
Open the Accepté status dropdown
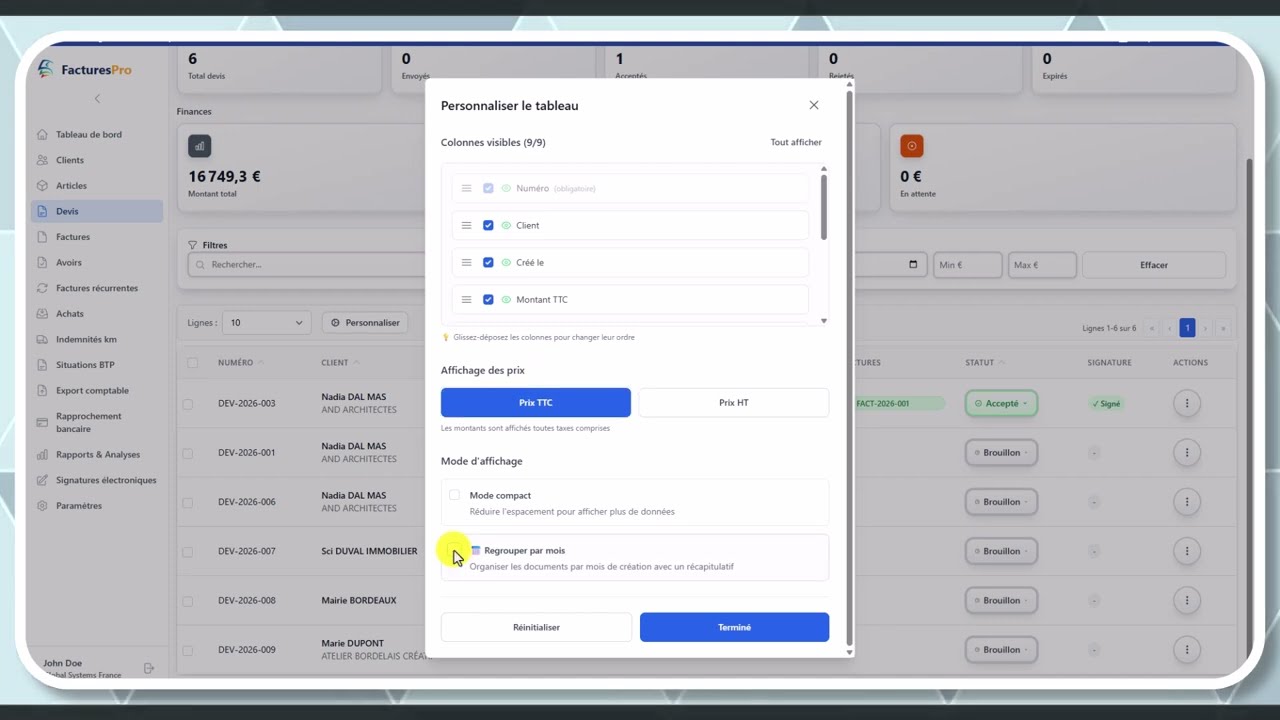pos(1001,403)
